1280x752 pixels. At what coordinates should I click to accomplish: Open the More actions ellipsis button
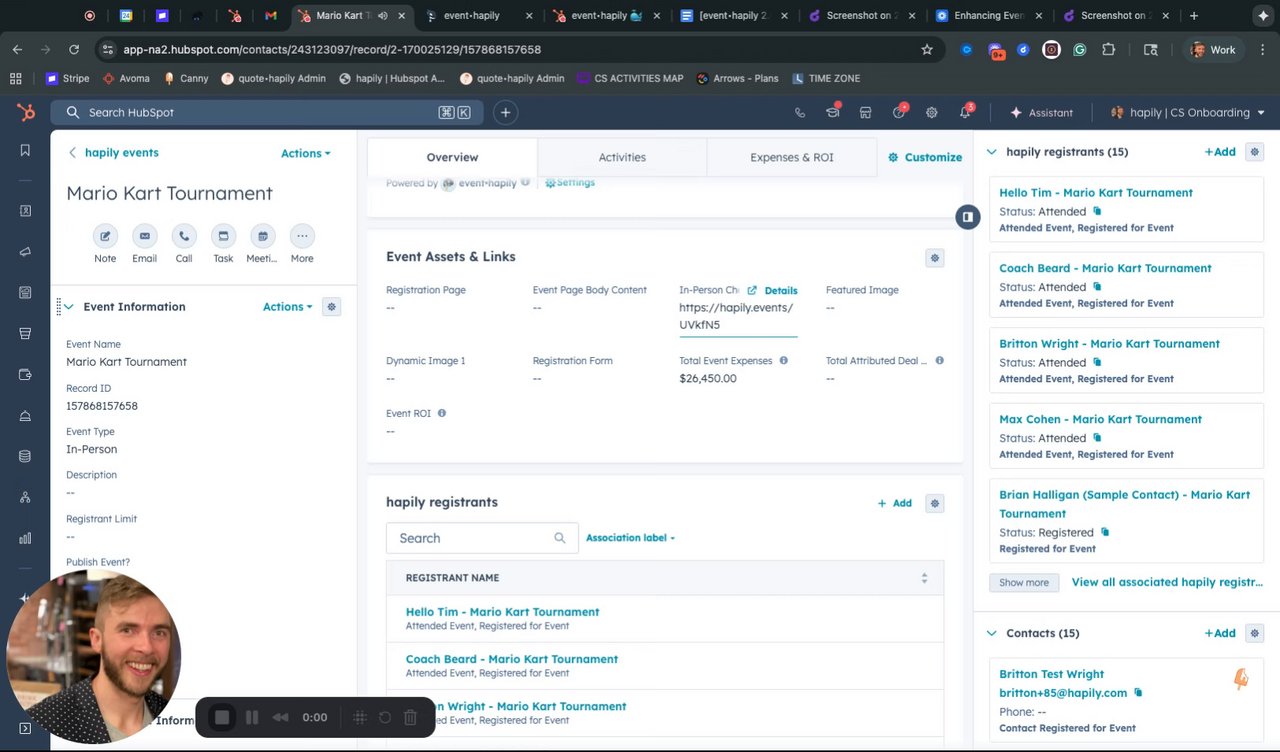(302, 236)
